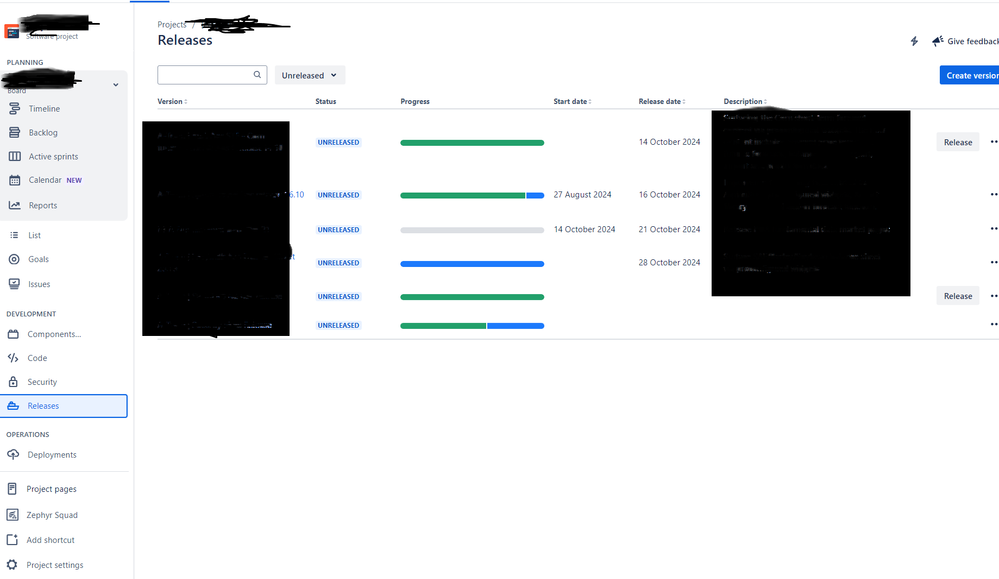Click the last row's green-blue progress bar

(472, 325)
